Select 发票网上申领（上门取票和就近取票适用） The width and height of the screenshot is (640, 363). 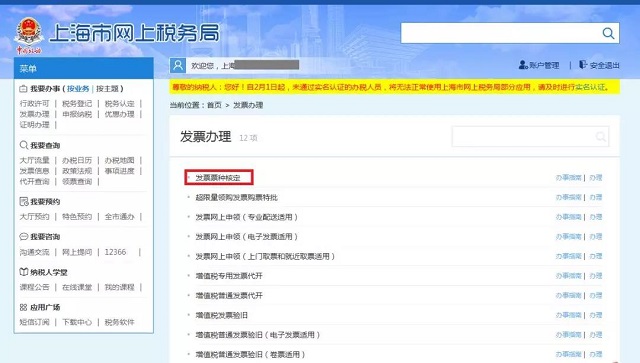(265, 256)
